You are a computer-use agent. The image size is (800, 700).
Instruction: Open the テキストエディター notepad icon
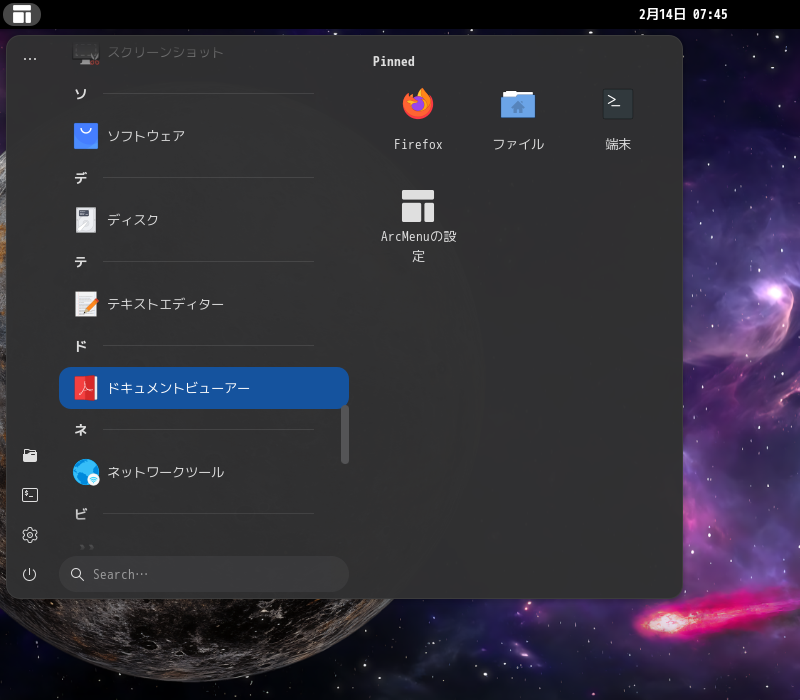pos(86,304)
